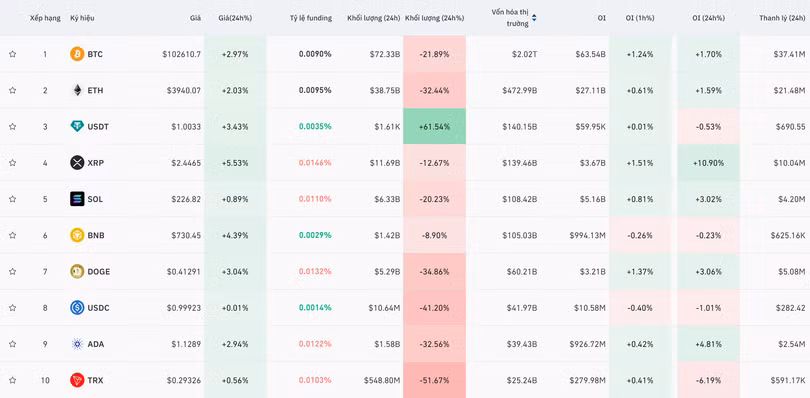Click ETH OI 1h +0.61% cell
Viewport: 810px width, 398px height.
[641, 90]
